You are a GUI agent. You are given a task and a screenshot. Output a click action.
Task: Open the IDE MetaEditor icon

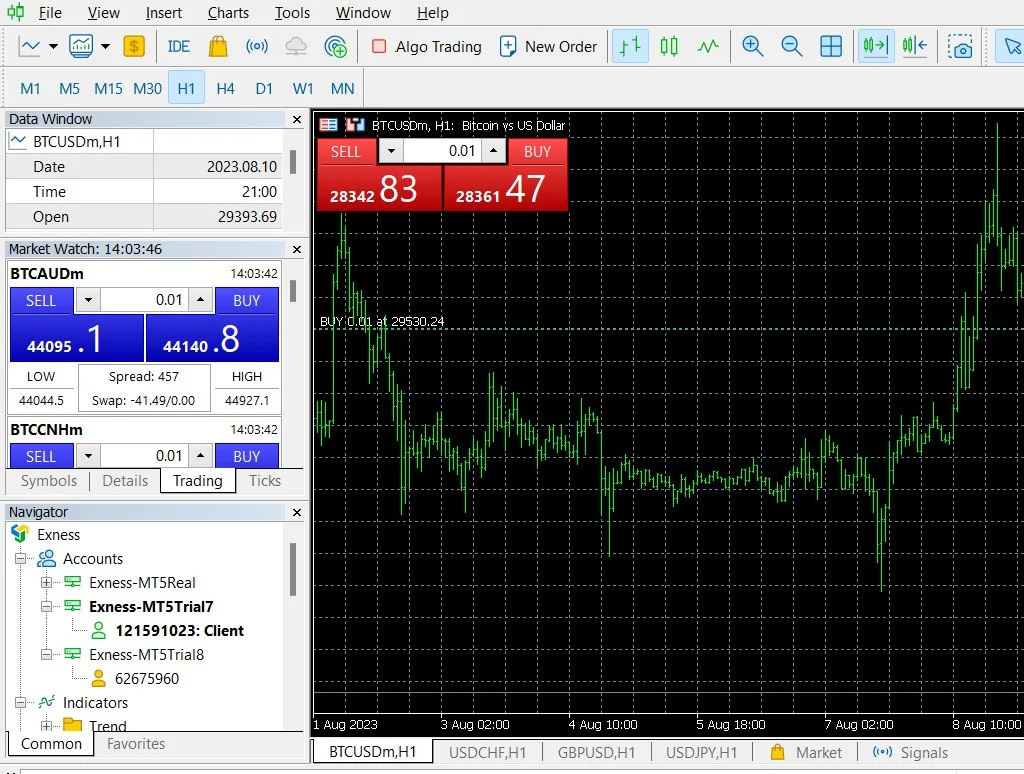pos(179,46)
